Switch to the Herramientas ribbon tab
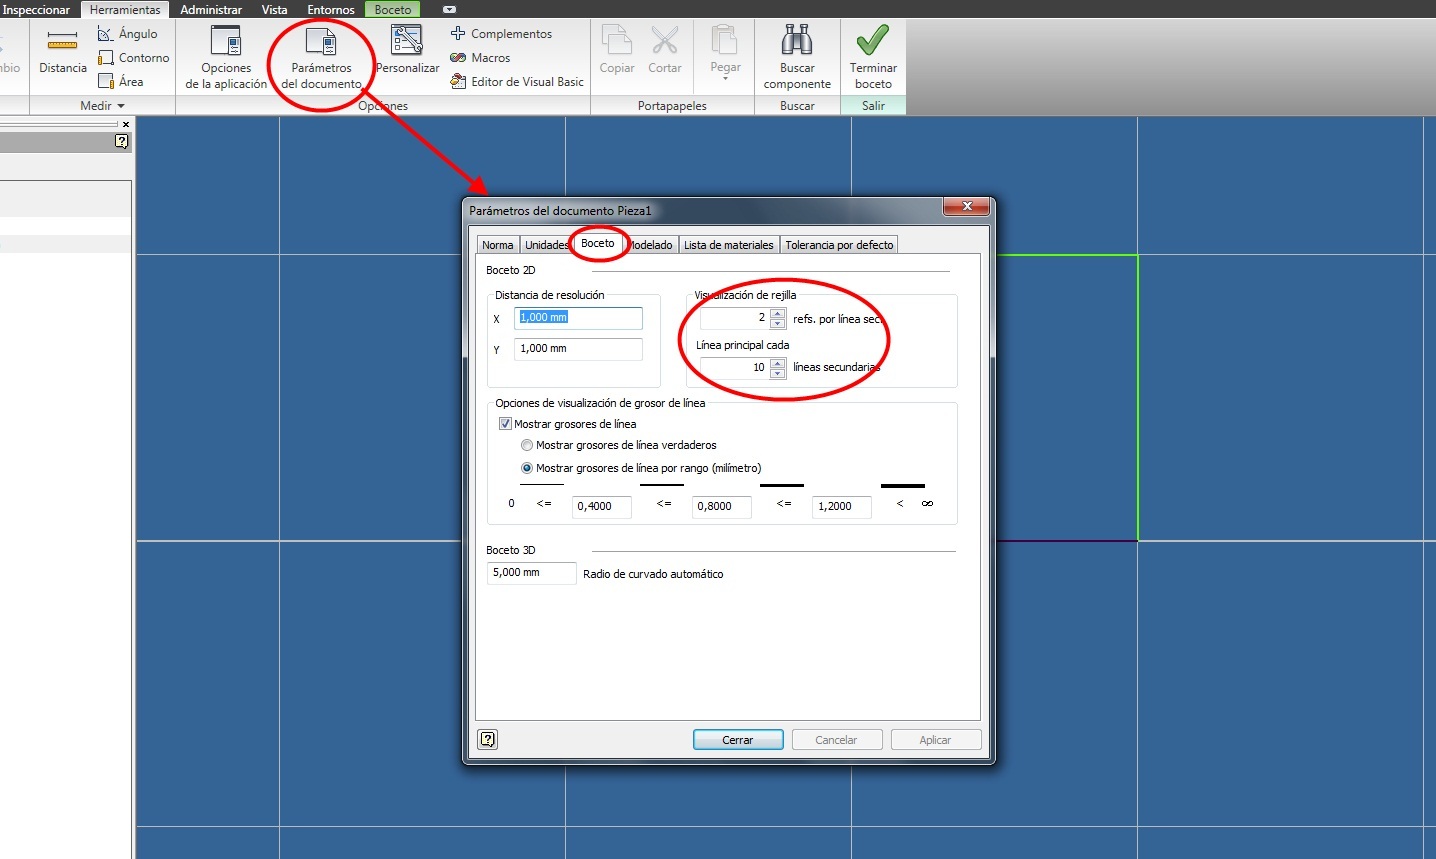The image size is (1436, 859). (125, 10)
